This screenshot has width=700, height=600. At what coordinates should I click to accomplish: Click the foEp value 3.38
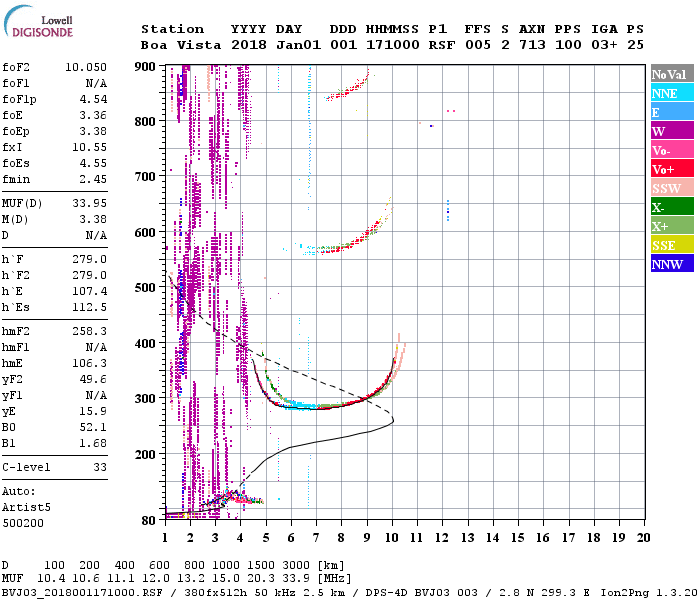(x=93, y=131)
